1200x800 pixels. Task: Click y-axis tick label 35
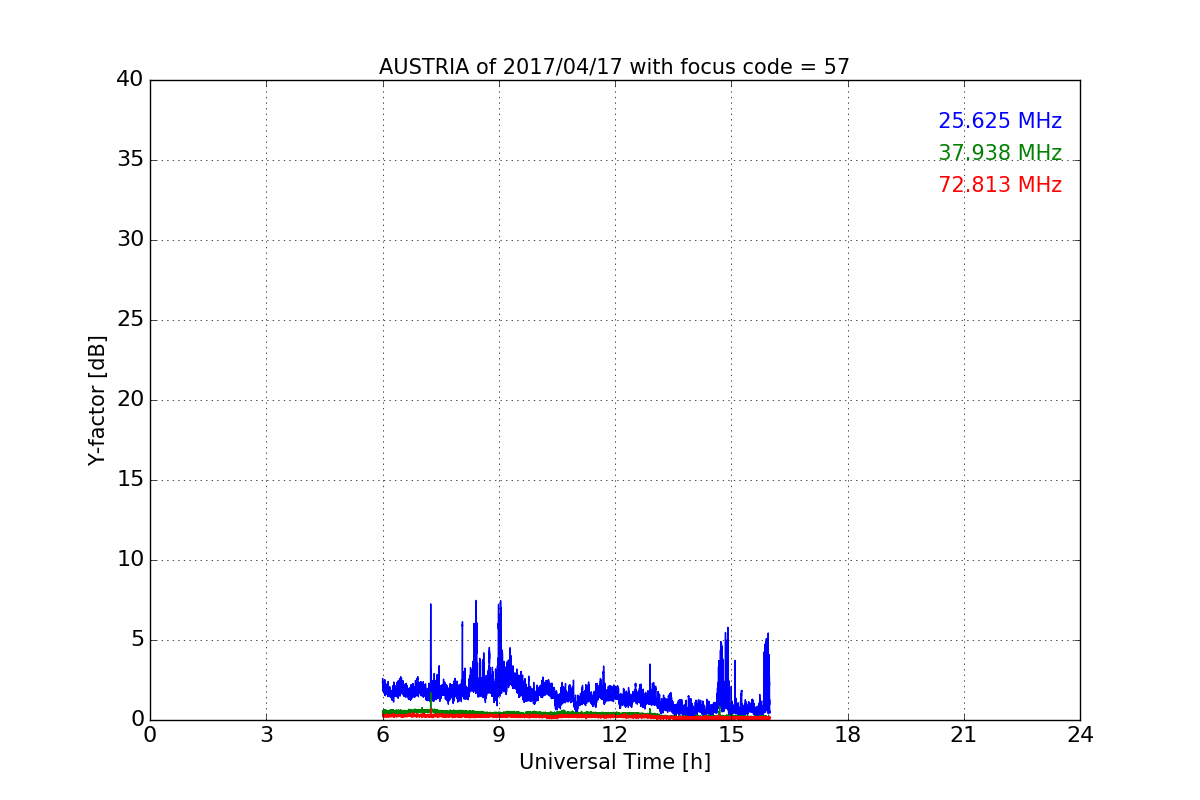pyautogui.click(x=130, y=160)
